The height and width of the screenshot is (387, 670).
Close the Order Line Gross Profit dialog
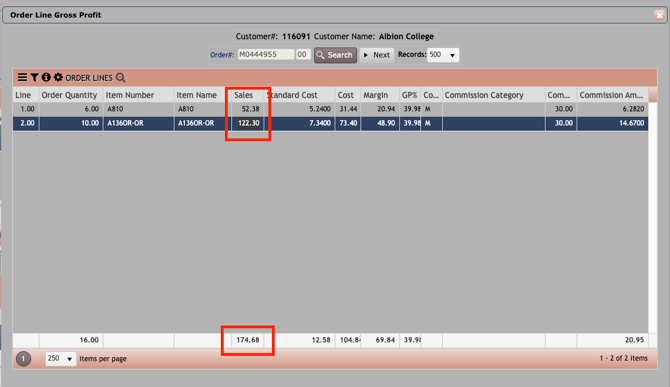click(659, 15)
